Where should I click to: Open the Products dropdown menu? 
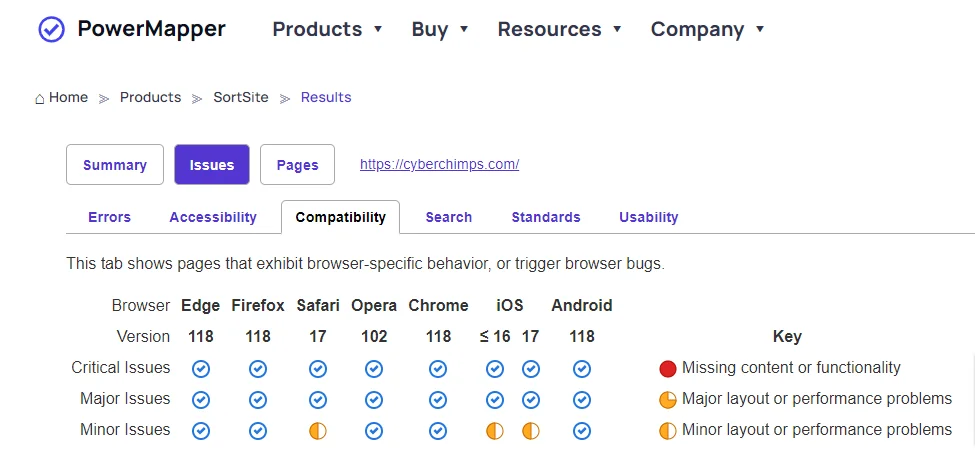pyautogui.click(x=328, y=29)
